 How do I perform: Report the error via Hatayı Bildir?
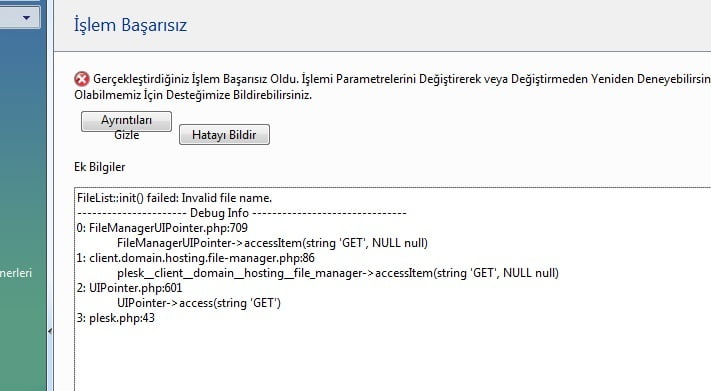pos(224,135)
